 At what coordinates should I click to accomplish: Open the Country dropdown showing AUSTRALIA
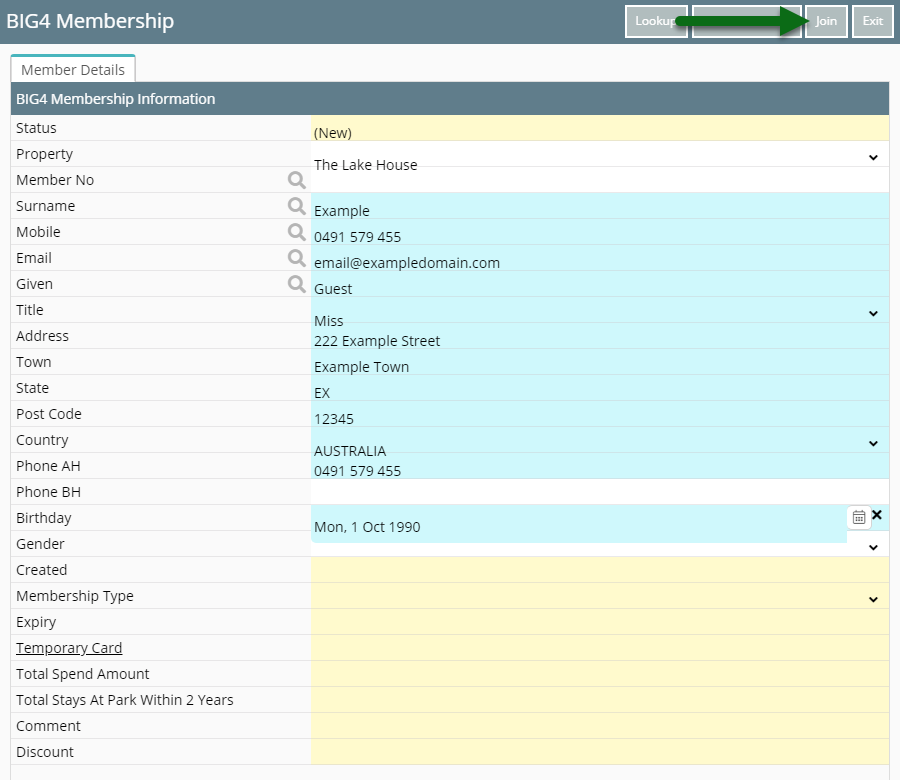[x=873, y=444]
